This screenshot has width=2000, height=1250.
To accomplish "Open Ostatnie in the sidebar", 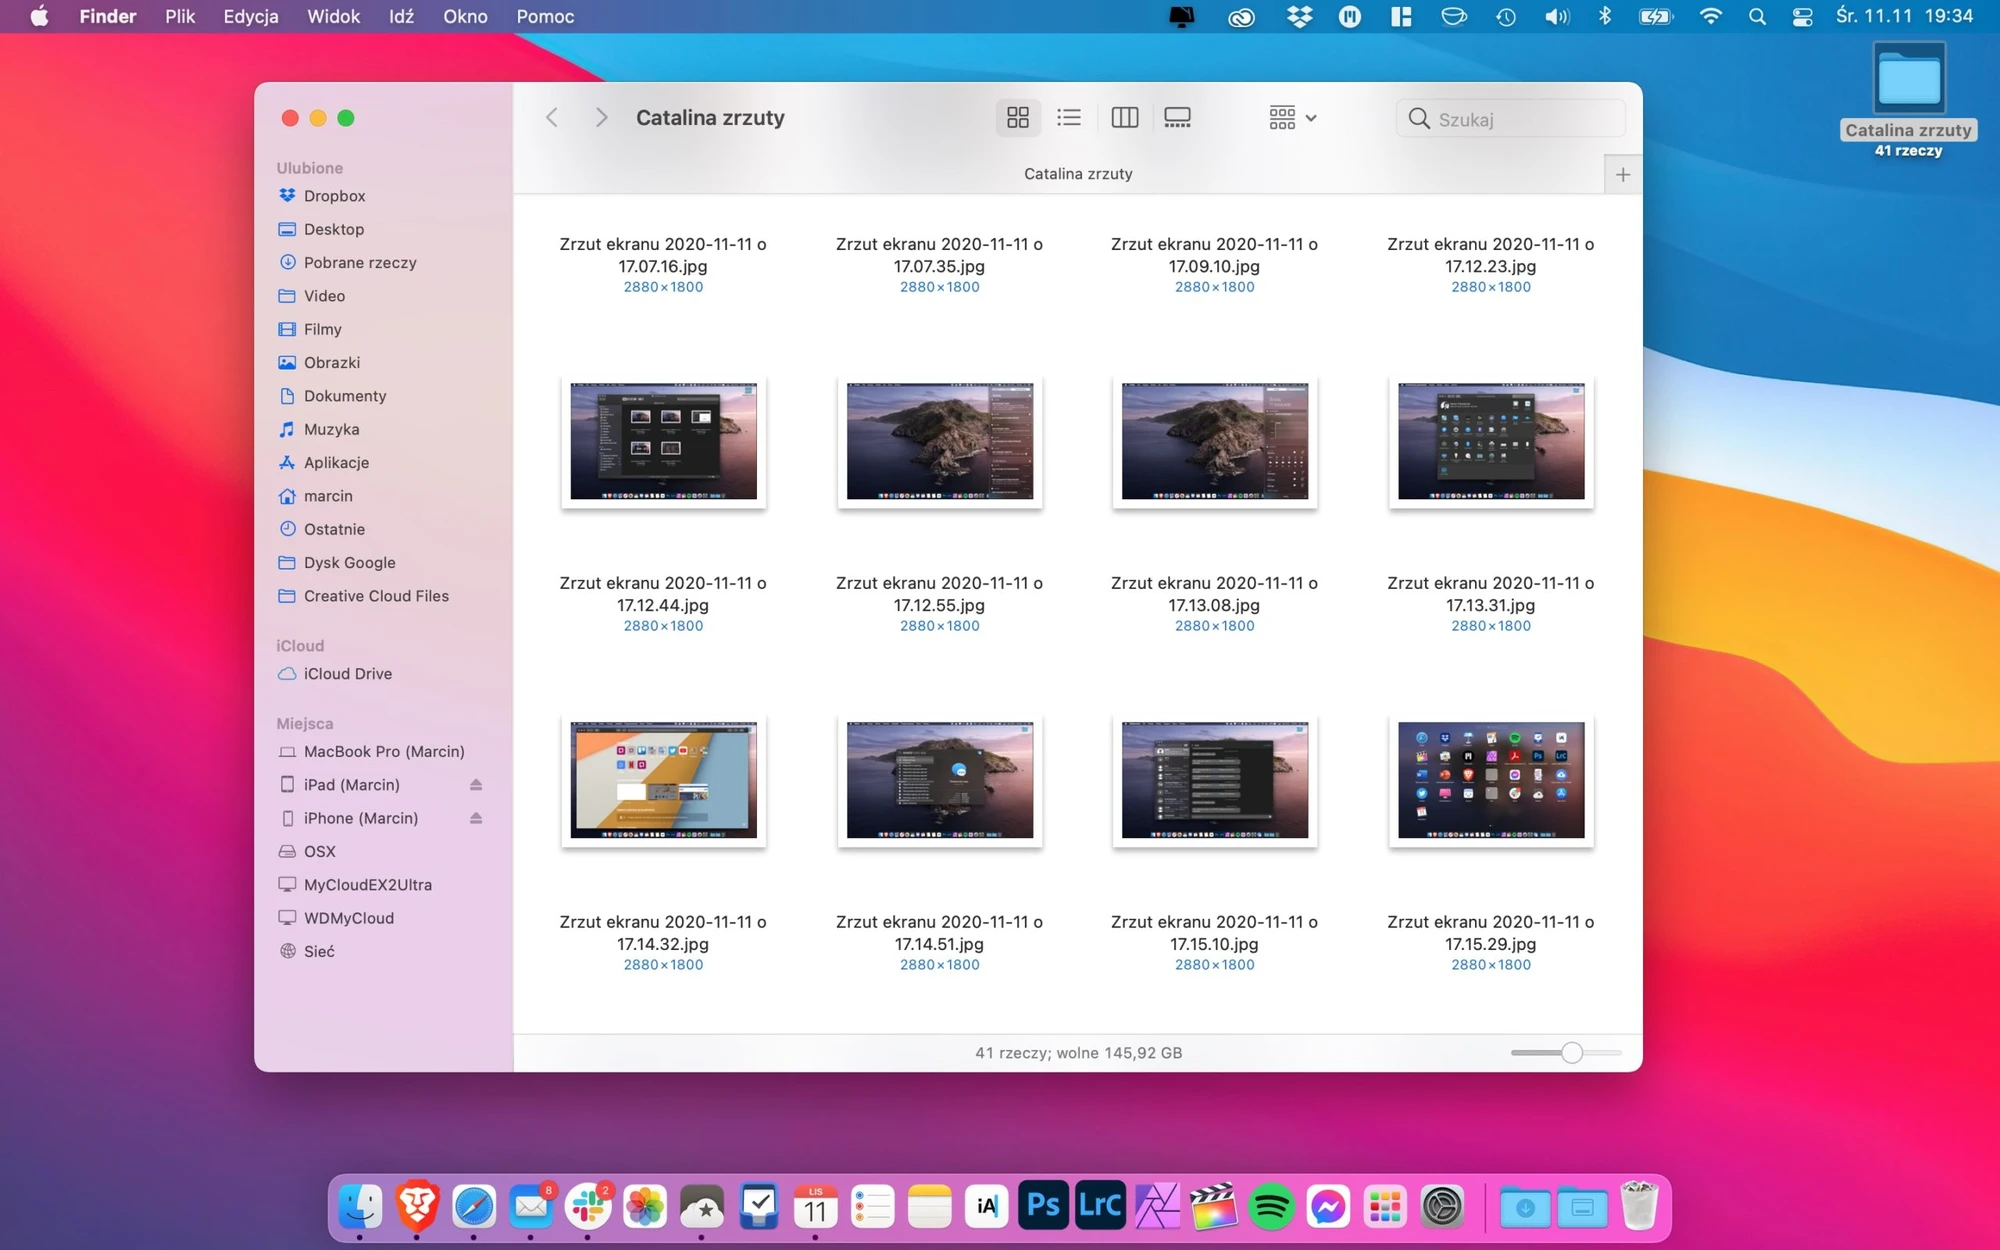I will tap(334, 529).
